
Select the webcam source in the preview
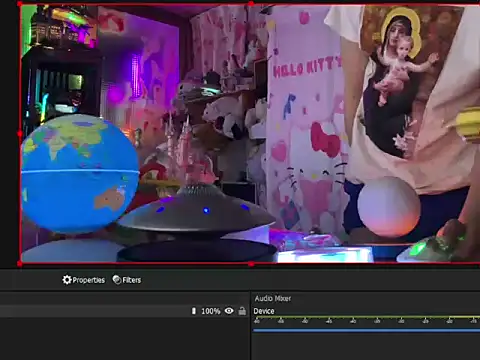click(250, 134)
